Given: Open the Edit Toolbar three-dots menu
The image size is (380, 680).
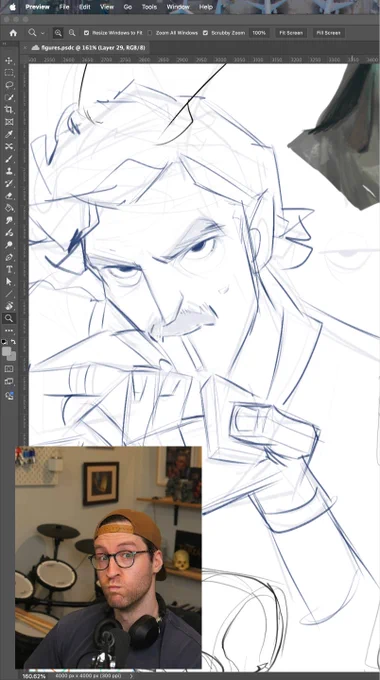Looking at the screenshot, I should point(9,331).
